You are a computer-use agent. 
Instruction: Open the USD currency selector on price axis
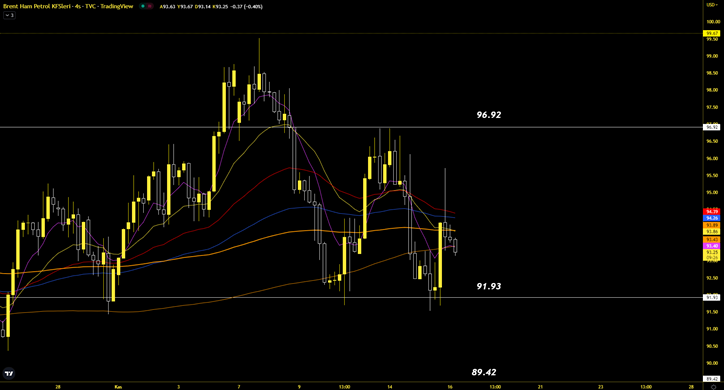tap(712, 5)
